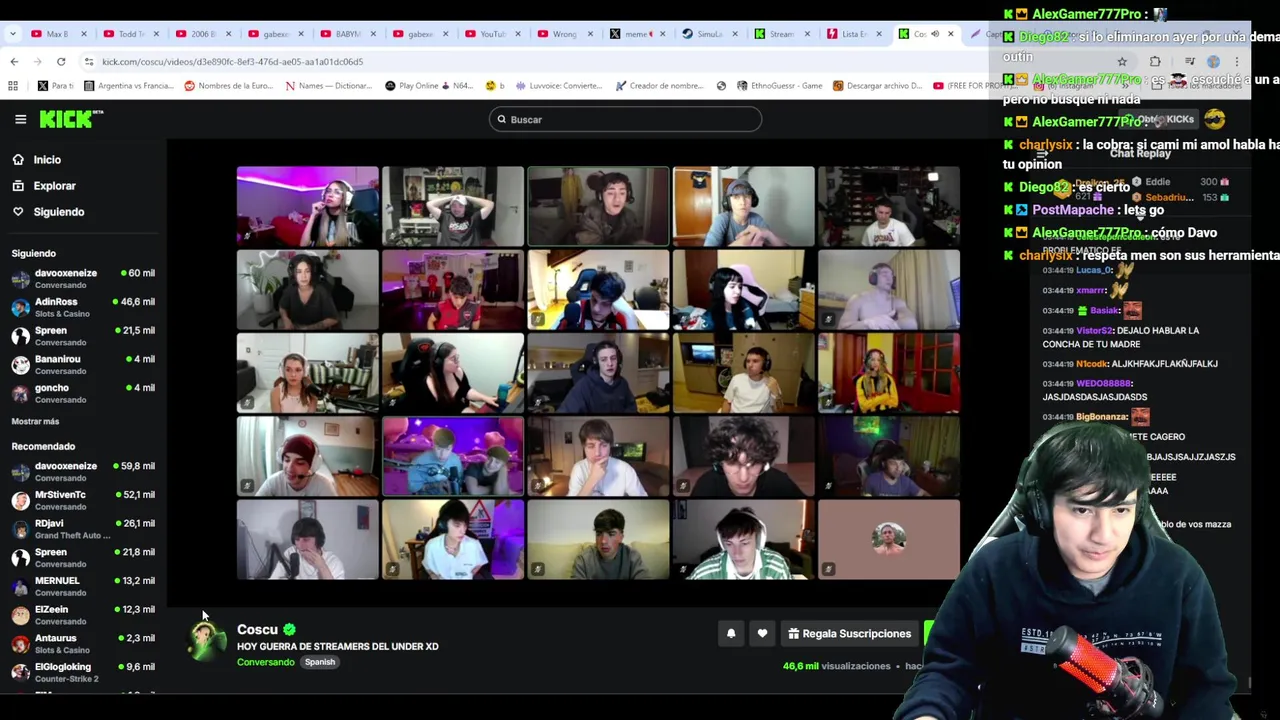1280x720 pixels.
Task: Toggle the notification bell for Coscu
Action: (x=731, y=633)
